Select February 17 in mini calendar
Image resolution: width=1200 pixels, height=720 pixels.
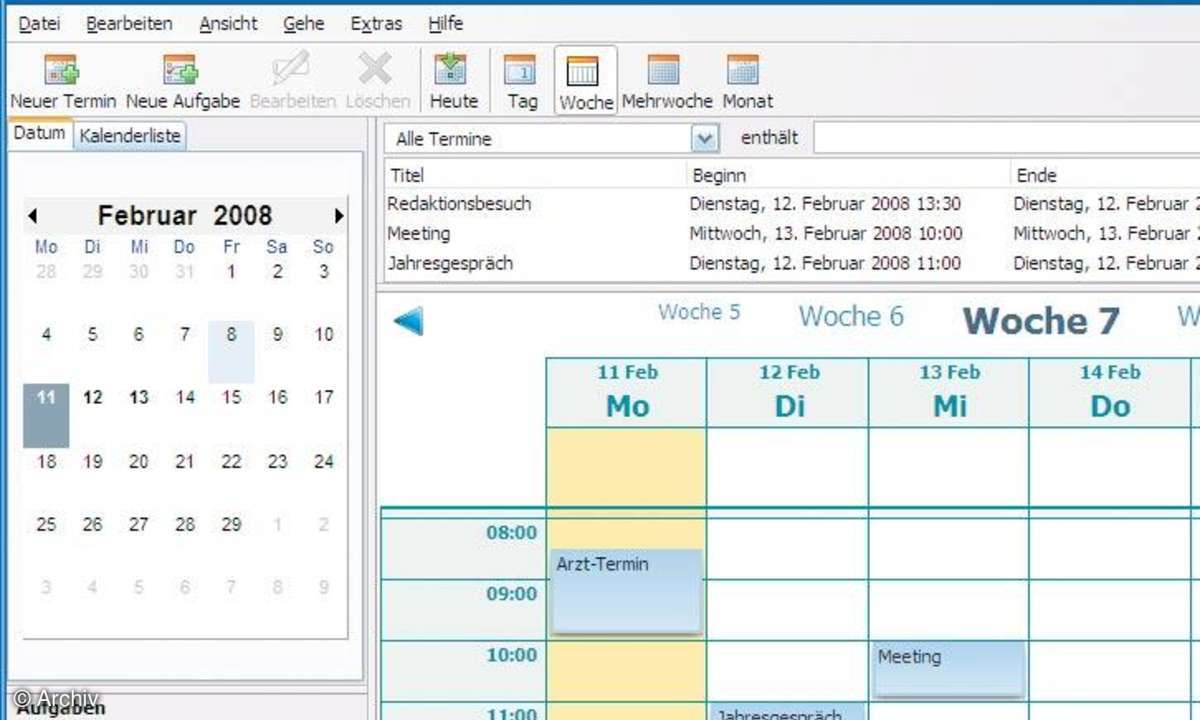pos(323,397)
